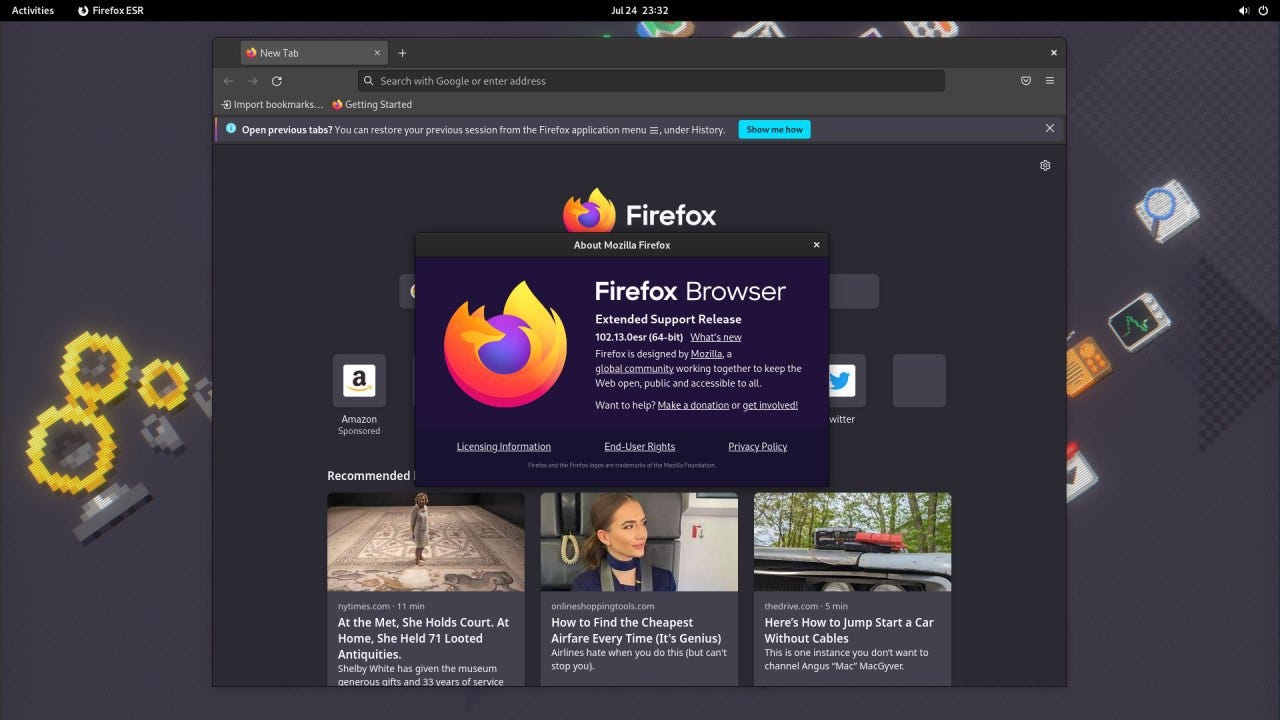
Task: Click the Make a donation link
Action: pos(693,405)
